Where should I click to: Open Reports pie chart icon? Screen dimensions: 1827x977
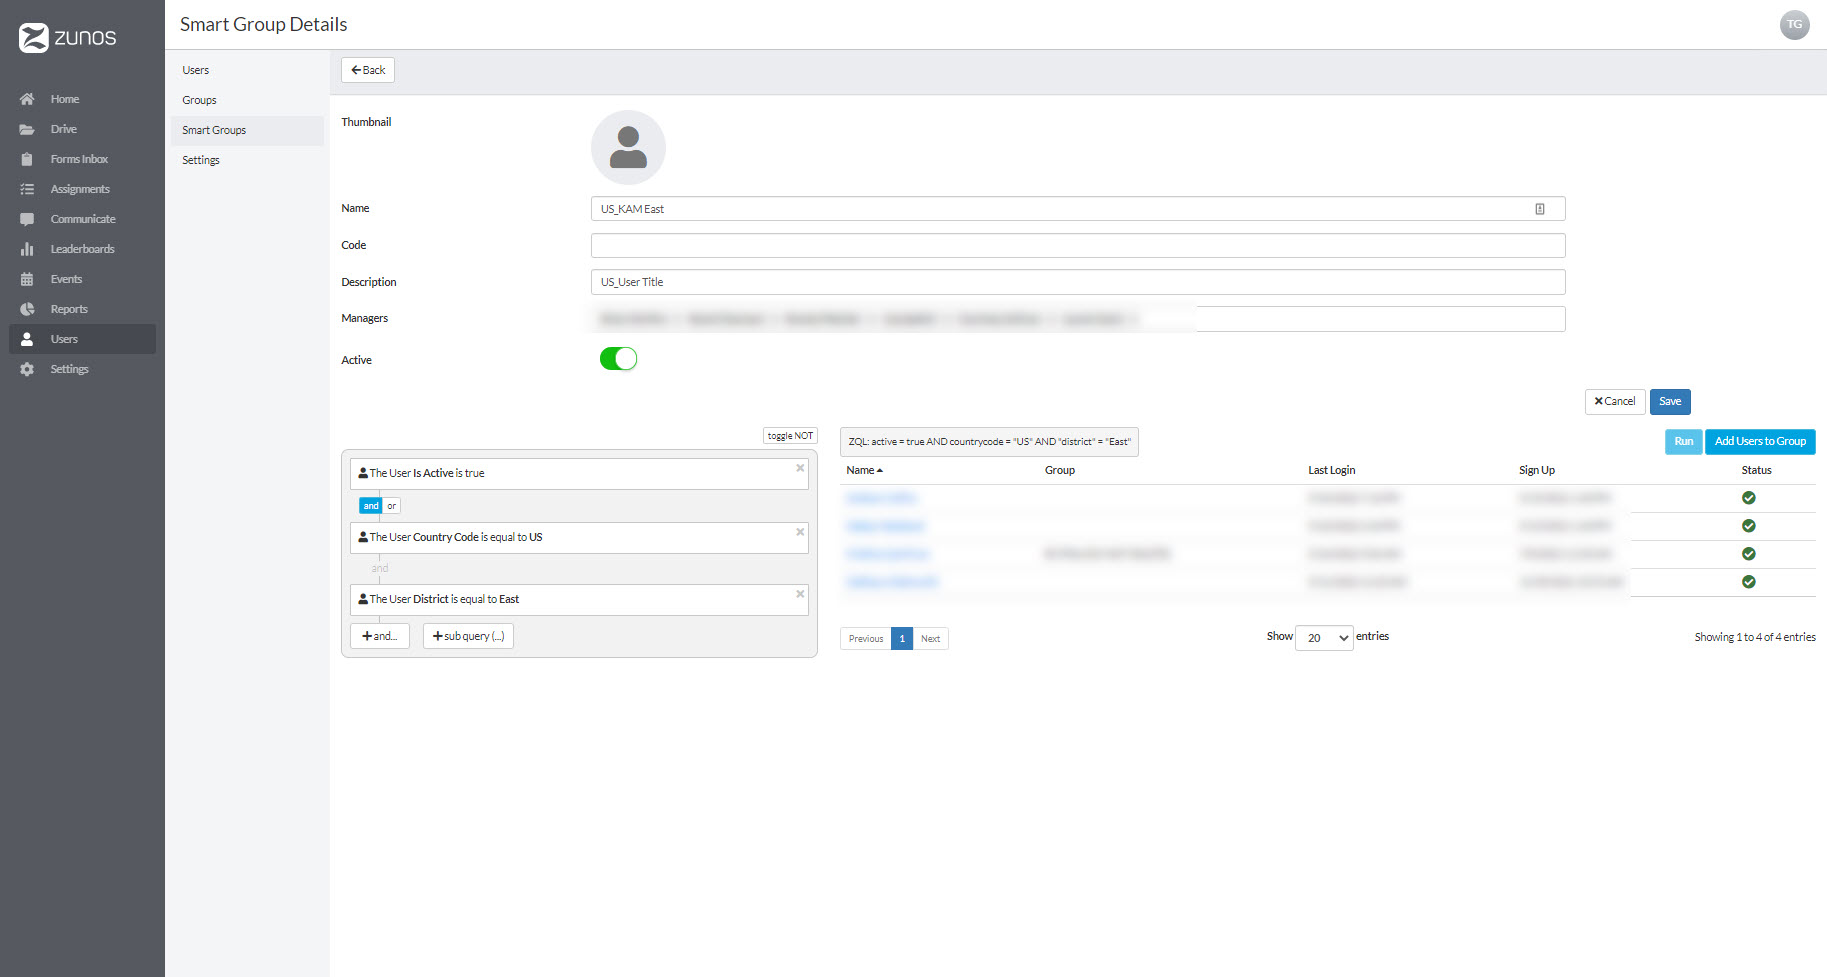27,309
